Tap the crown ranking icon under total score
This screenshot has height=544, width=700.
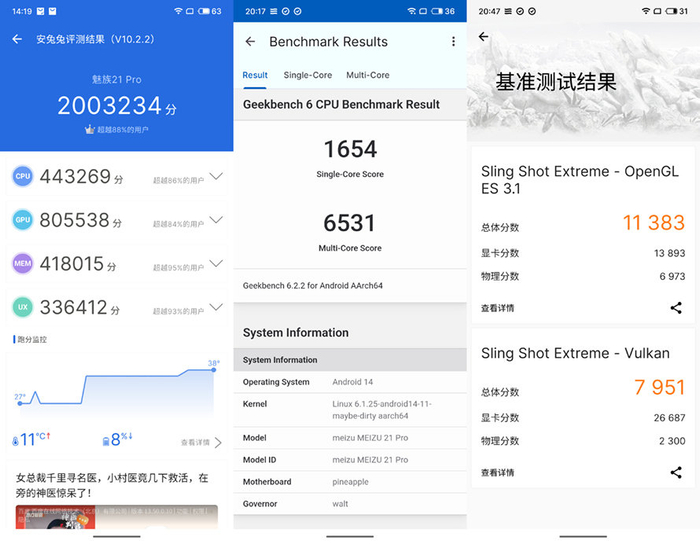(x=90, y=129)
